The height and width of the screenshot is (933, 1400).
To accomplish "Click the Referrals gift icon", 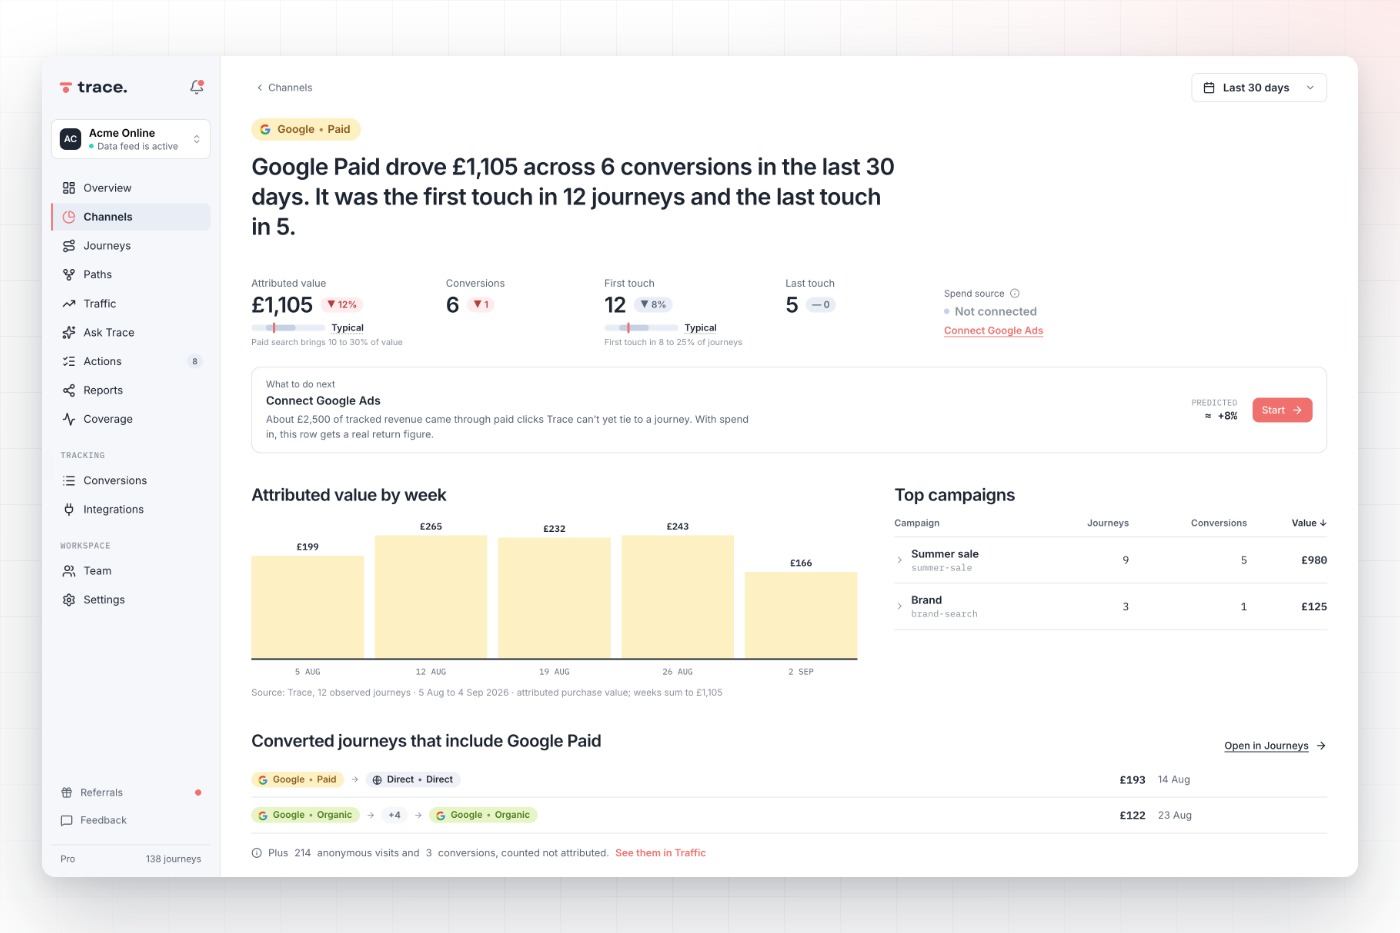I will tap(67, 793).
